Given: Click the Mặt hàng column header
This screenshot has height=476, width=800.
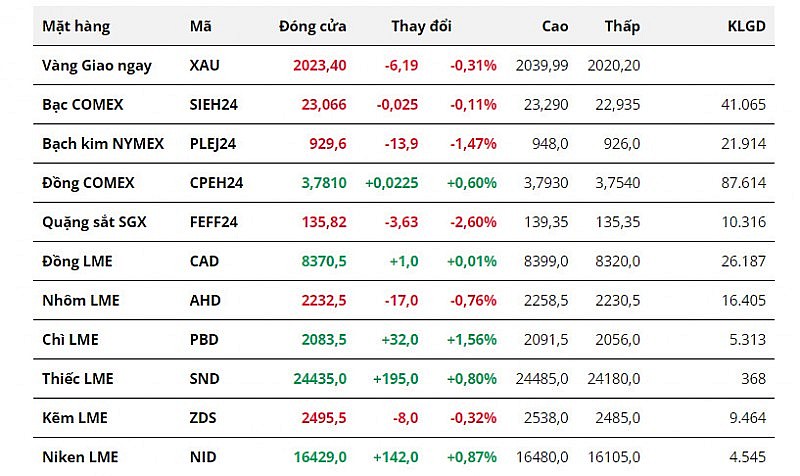Looking at the screenshot, I should click(76, 26).
